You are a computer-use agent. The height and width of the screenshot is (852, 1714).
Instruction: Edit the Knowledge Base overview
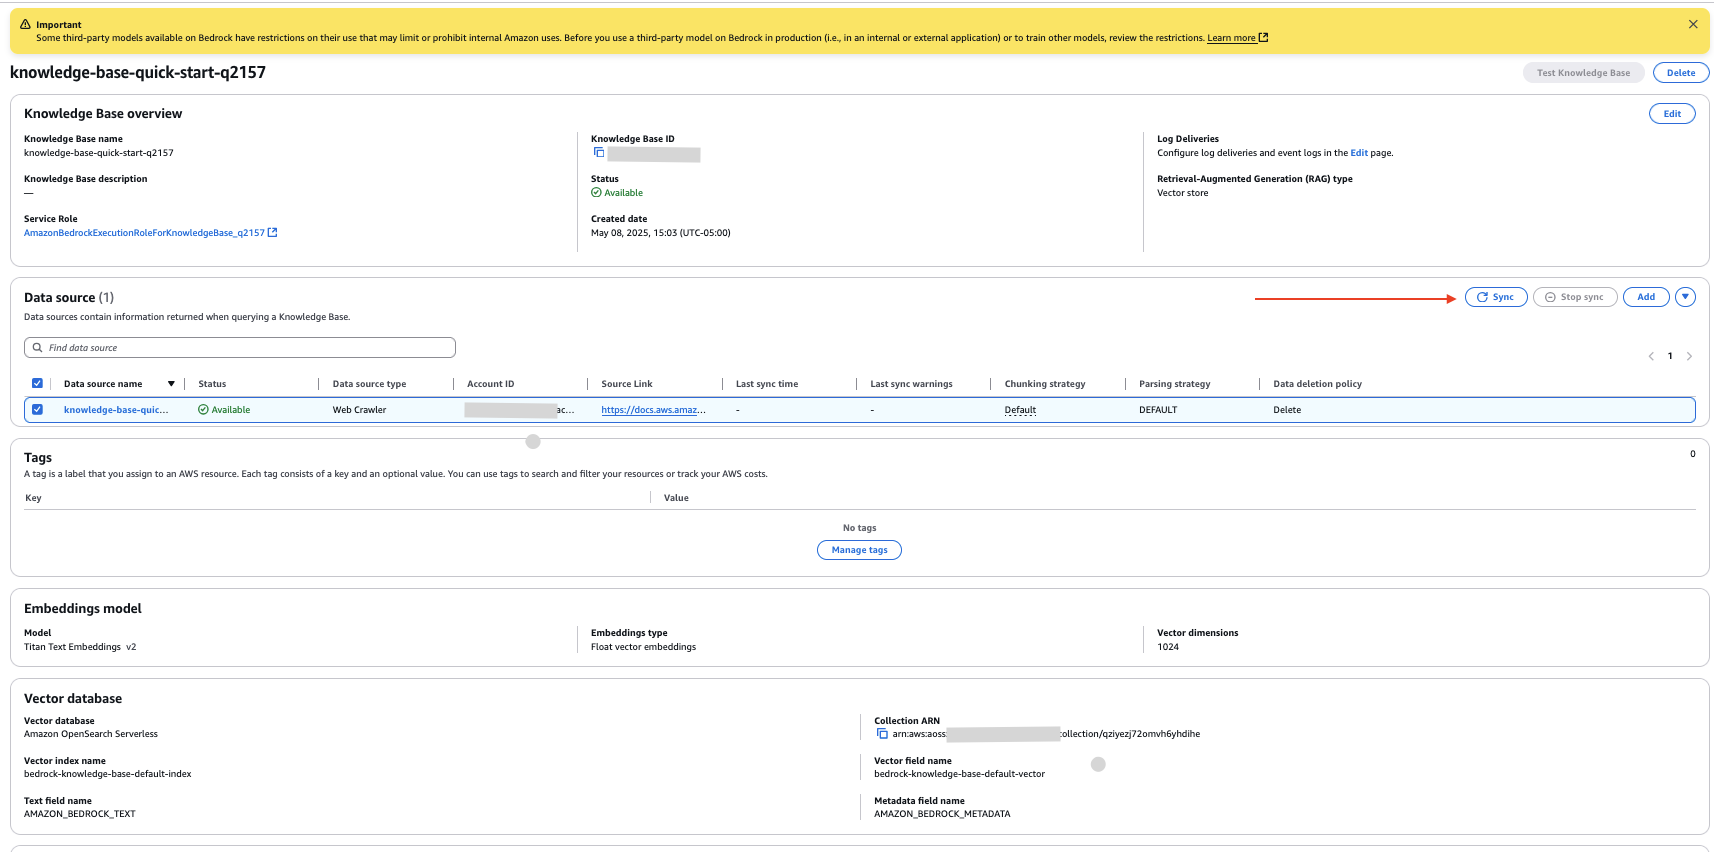(x=1671, y=114)
